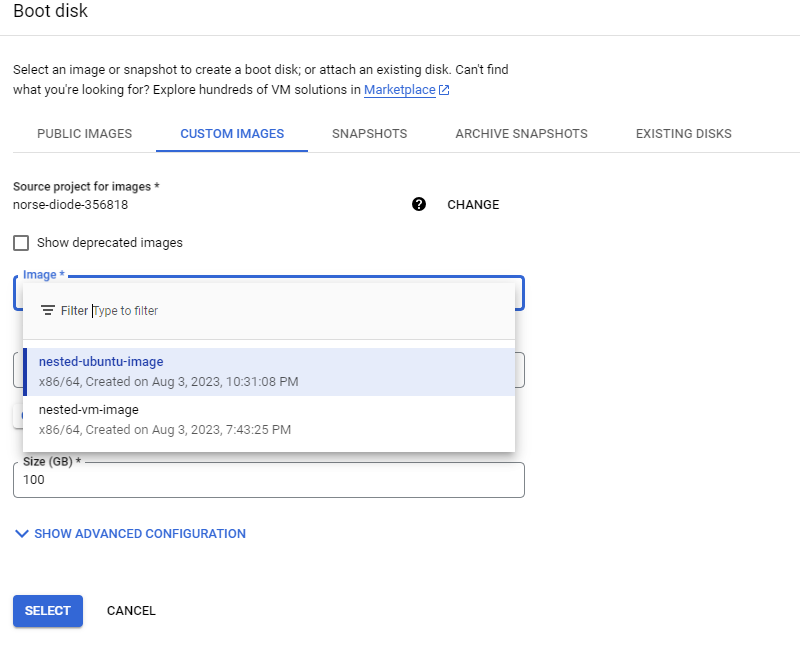Viewport: 800px width, 645px height.
Task: Open the Snapshots tab
Action: point(369,134)
